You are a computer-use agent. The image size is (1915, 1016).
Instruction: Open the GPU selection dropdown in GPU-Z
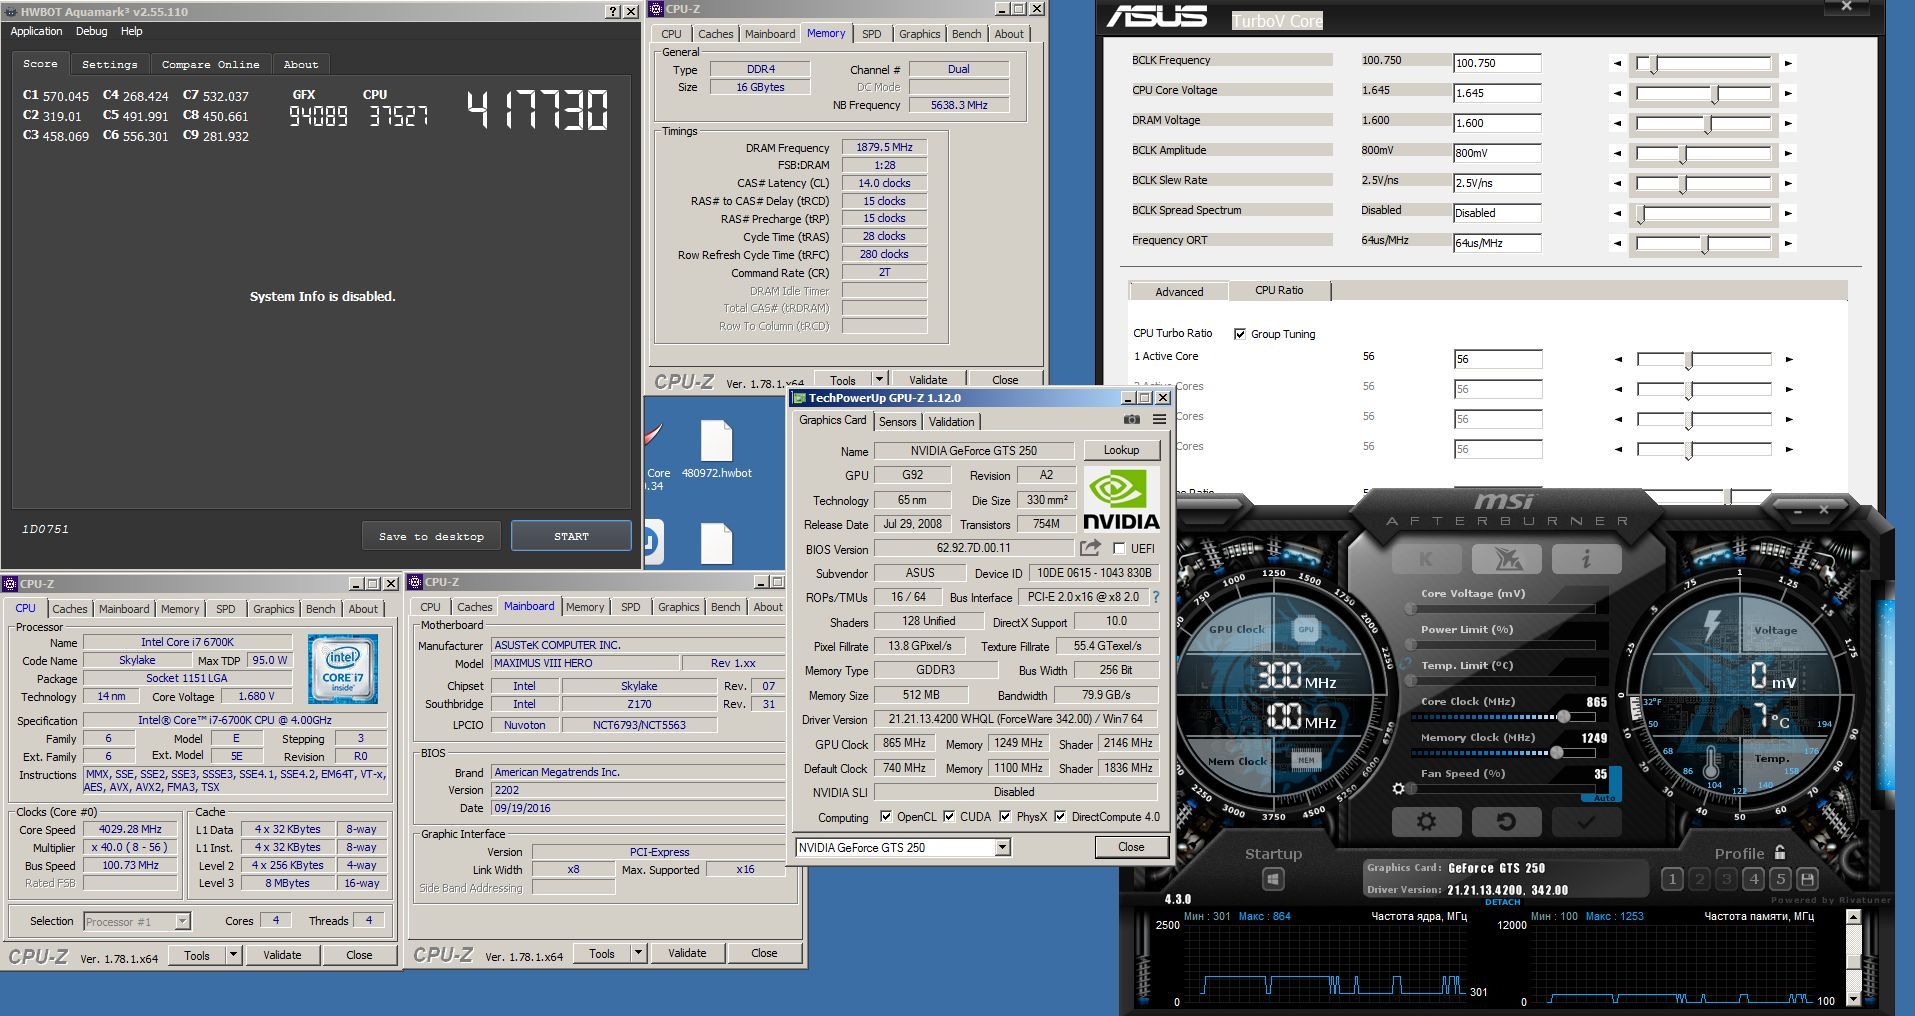1002,848
